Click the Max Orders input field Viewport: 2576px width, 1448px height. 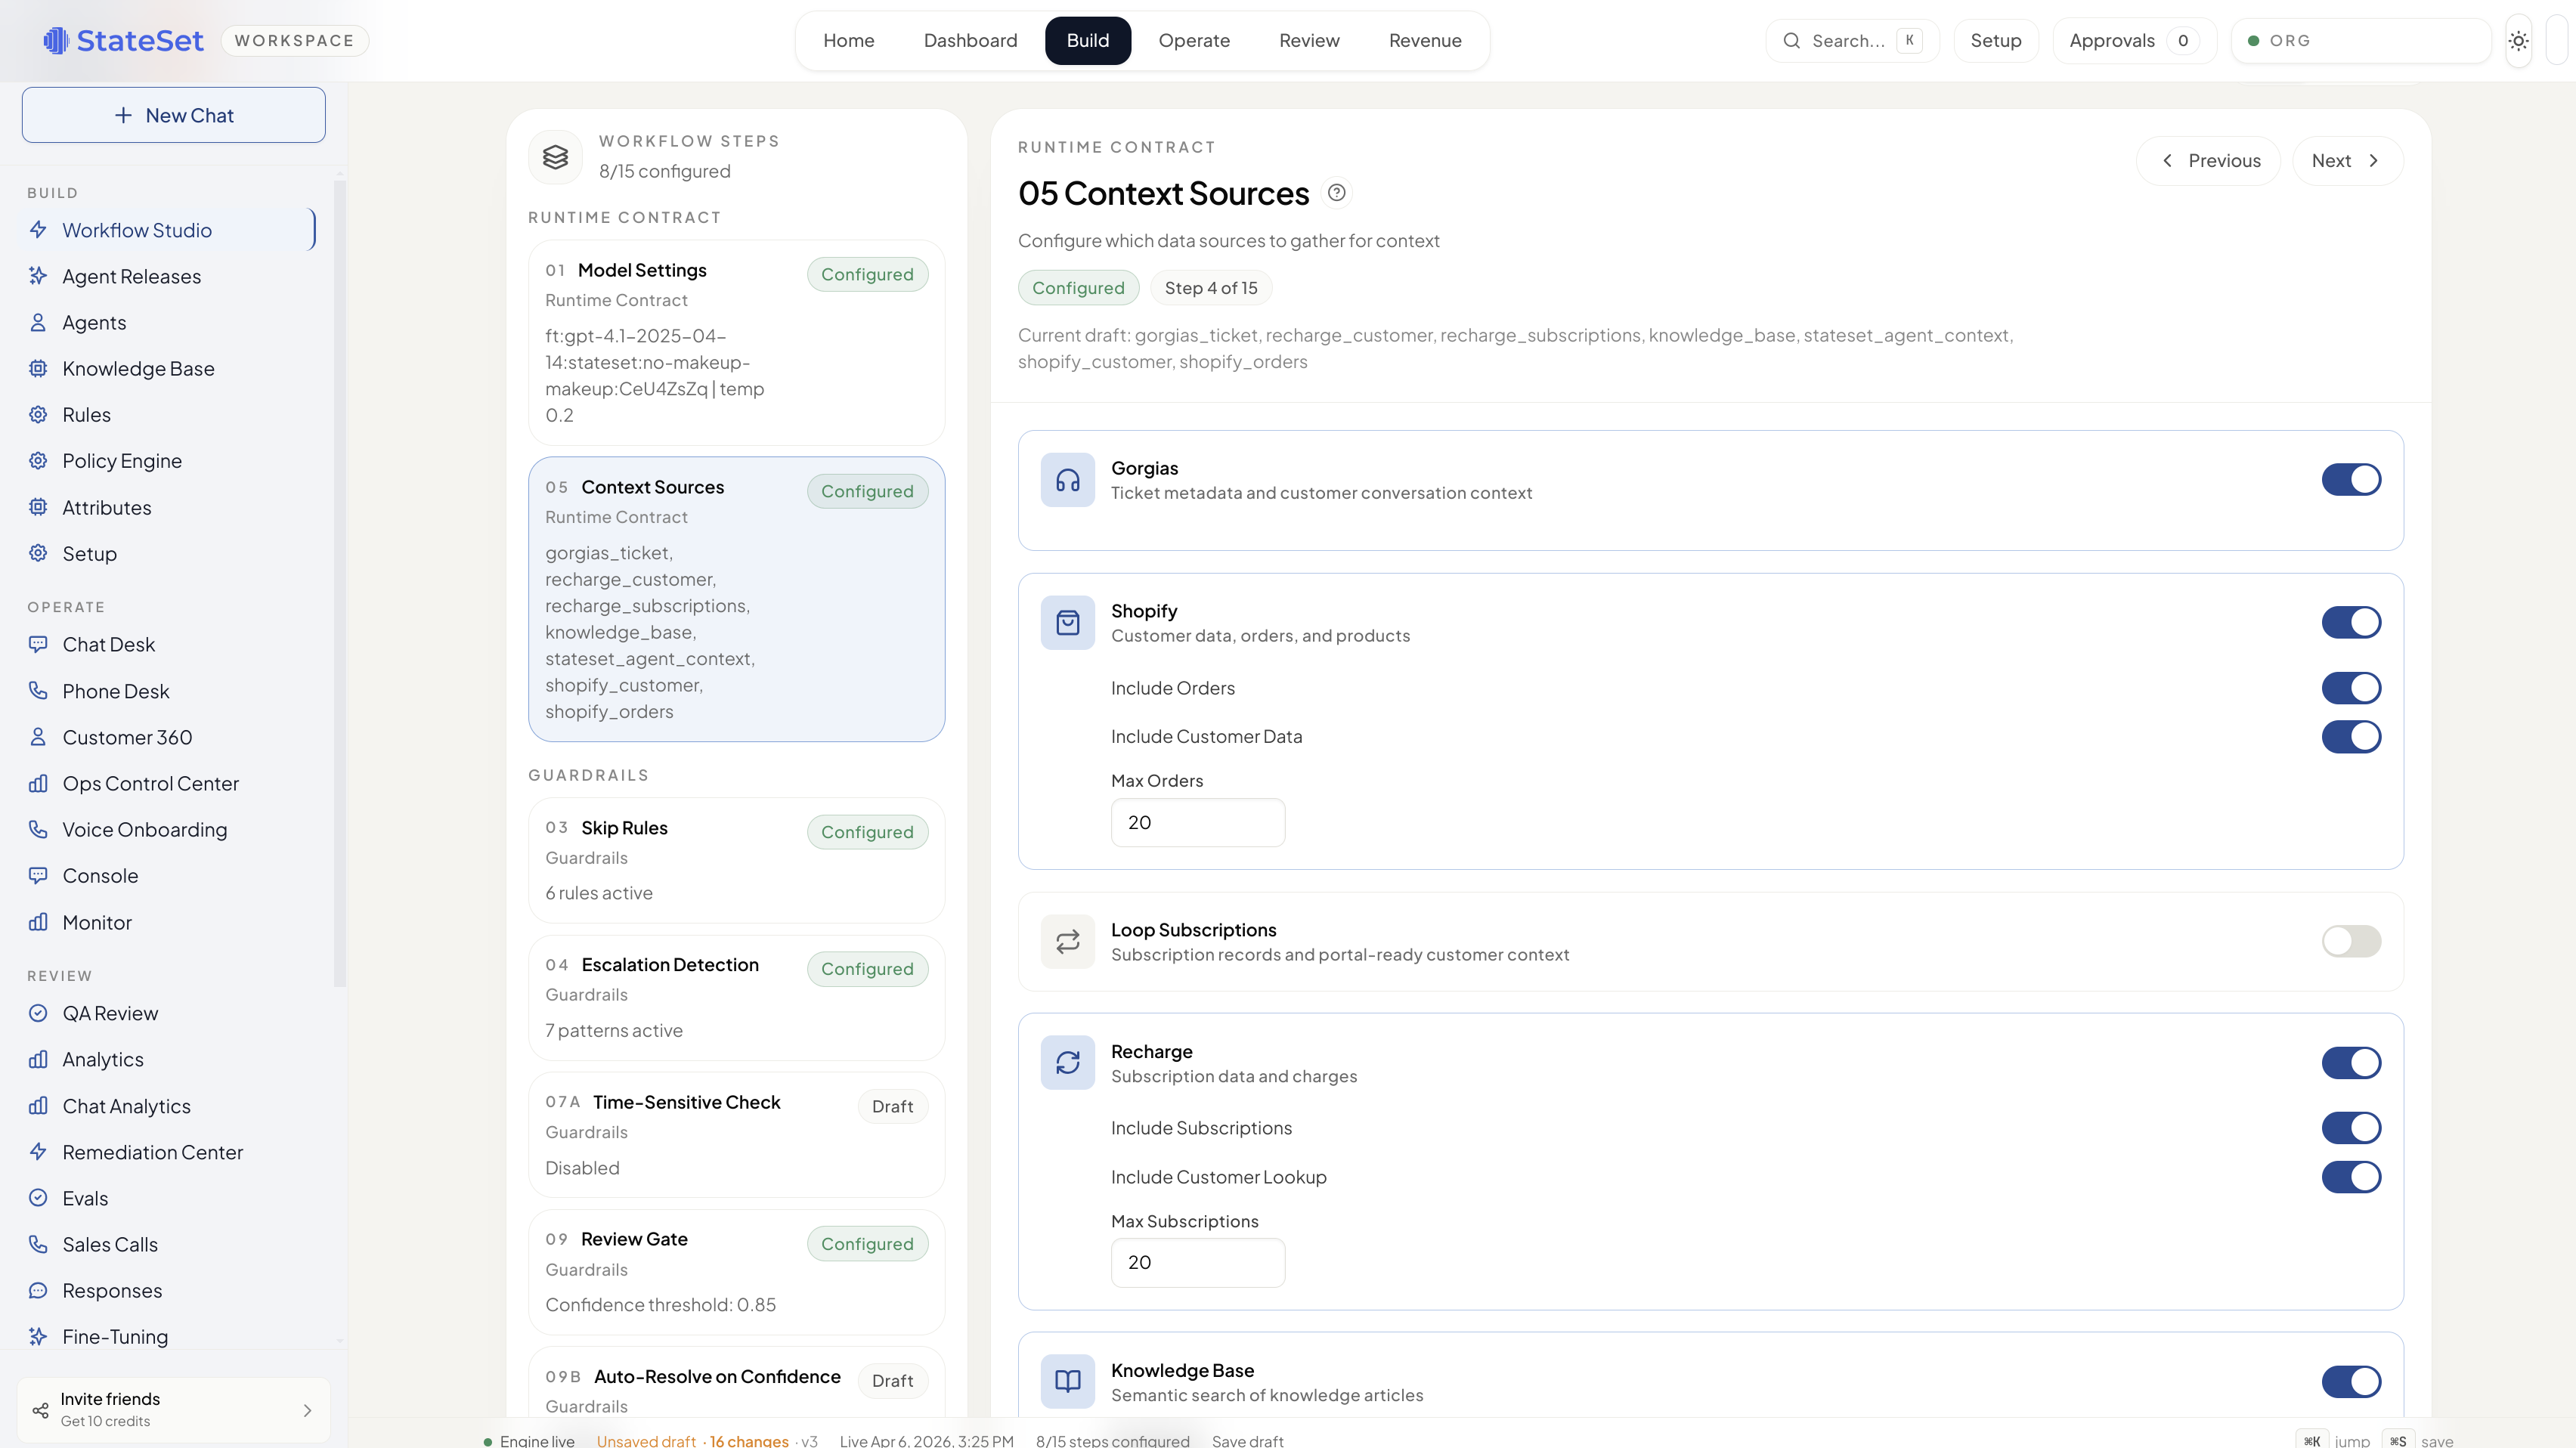(x=1197, y=822)
